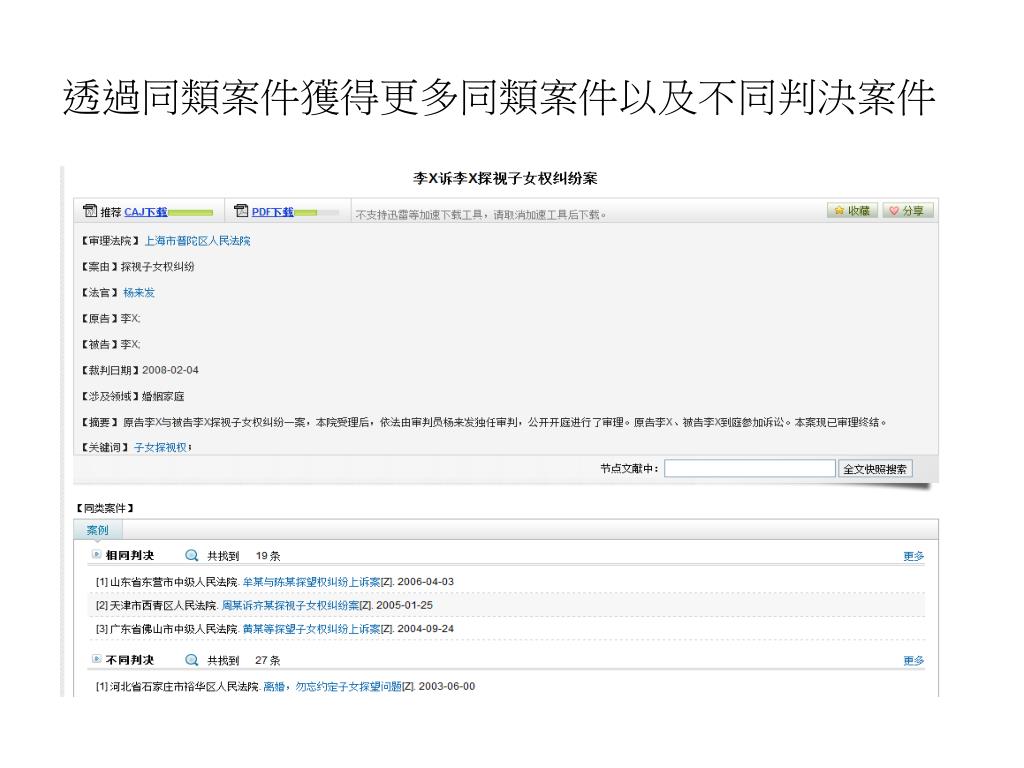Click the 【同类案件】 section heading
Viewport: 1024px width, 768px height.
(105, 508)
